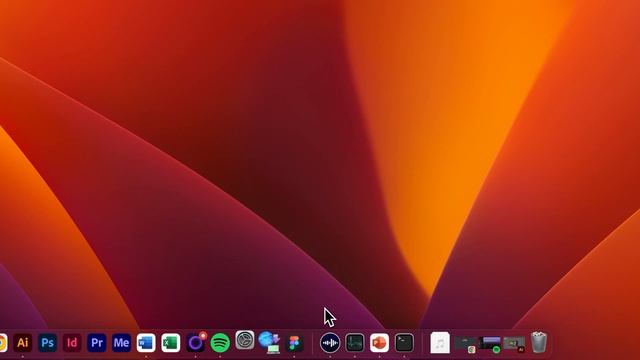Viewport: 640px width, 360px height.
Task: Open System Settings gear icon
Action: [x=245, y=340]
